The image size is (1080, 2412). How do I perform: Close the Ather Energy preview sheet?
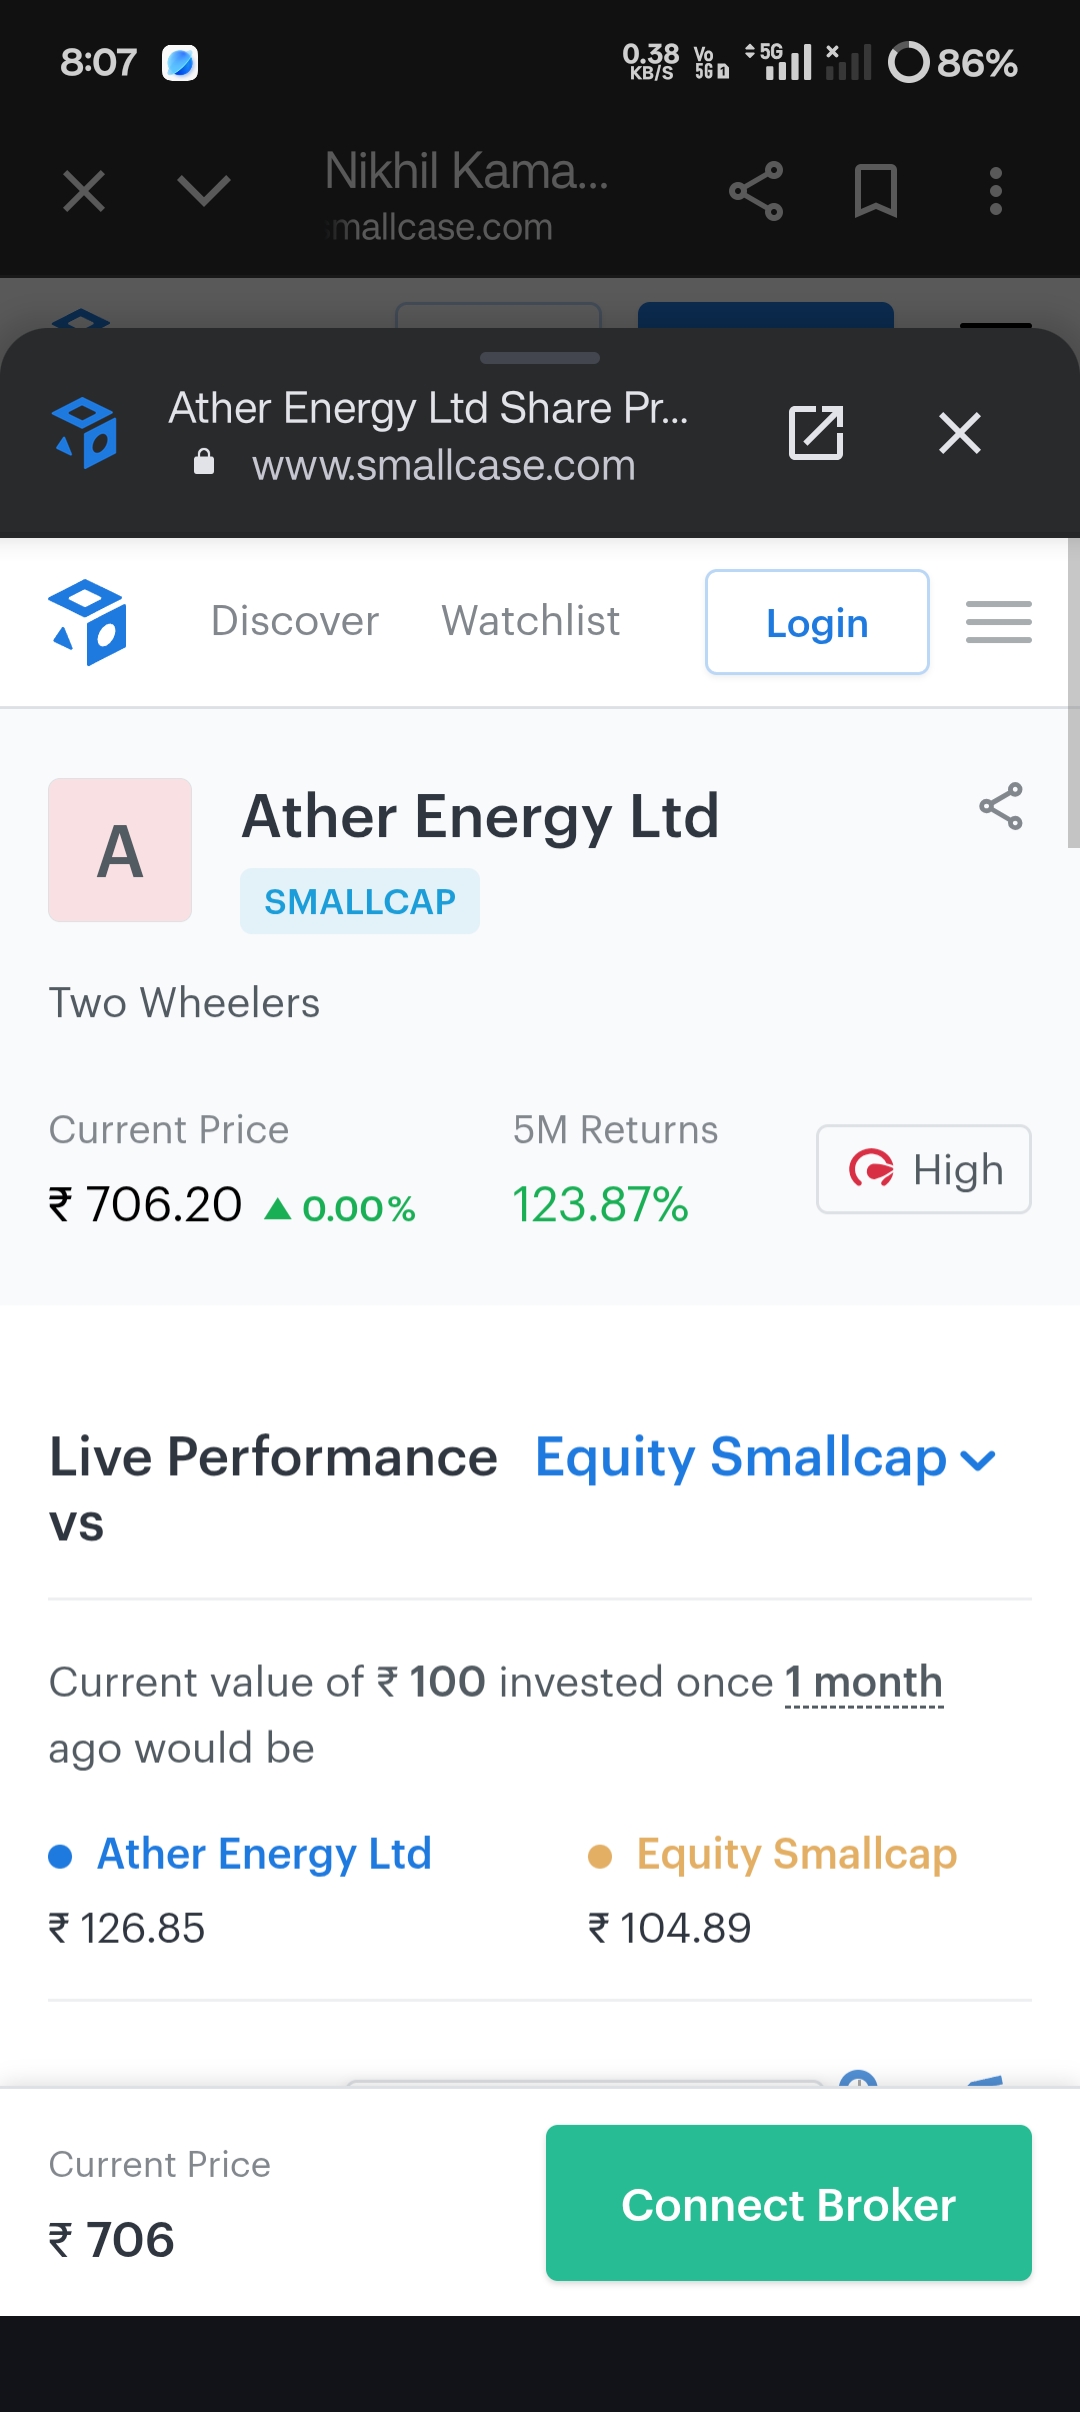click(x=960, y=433)
